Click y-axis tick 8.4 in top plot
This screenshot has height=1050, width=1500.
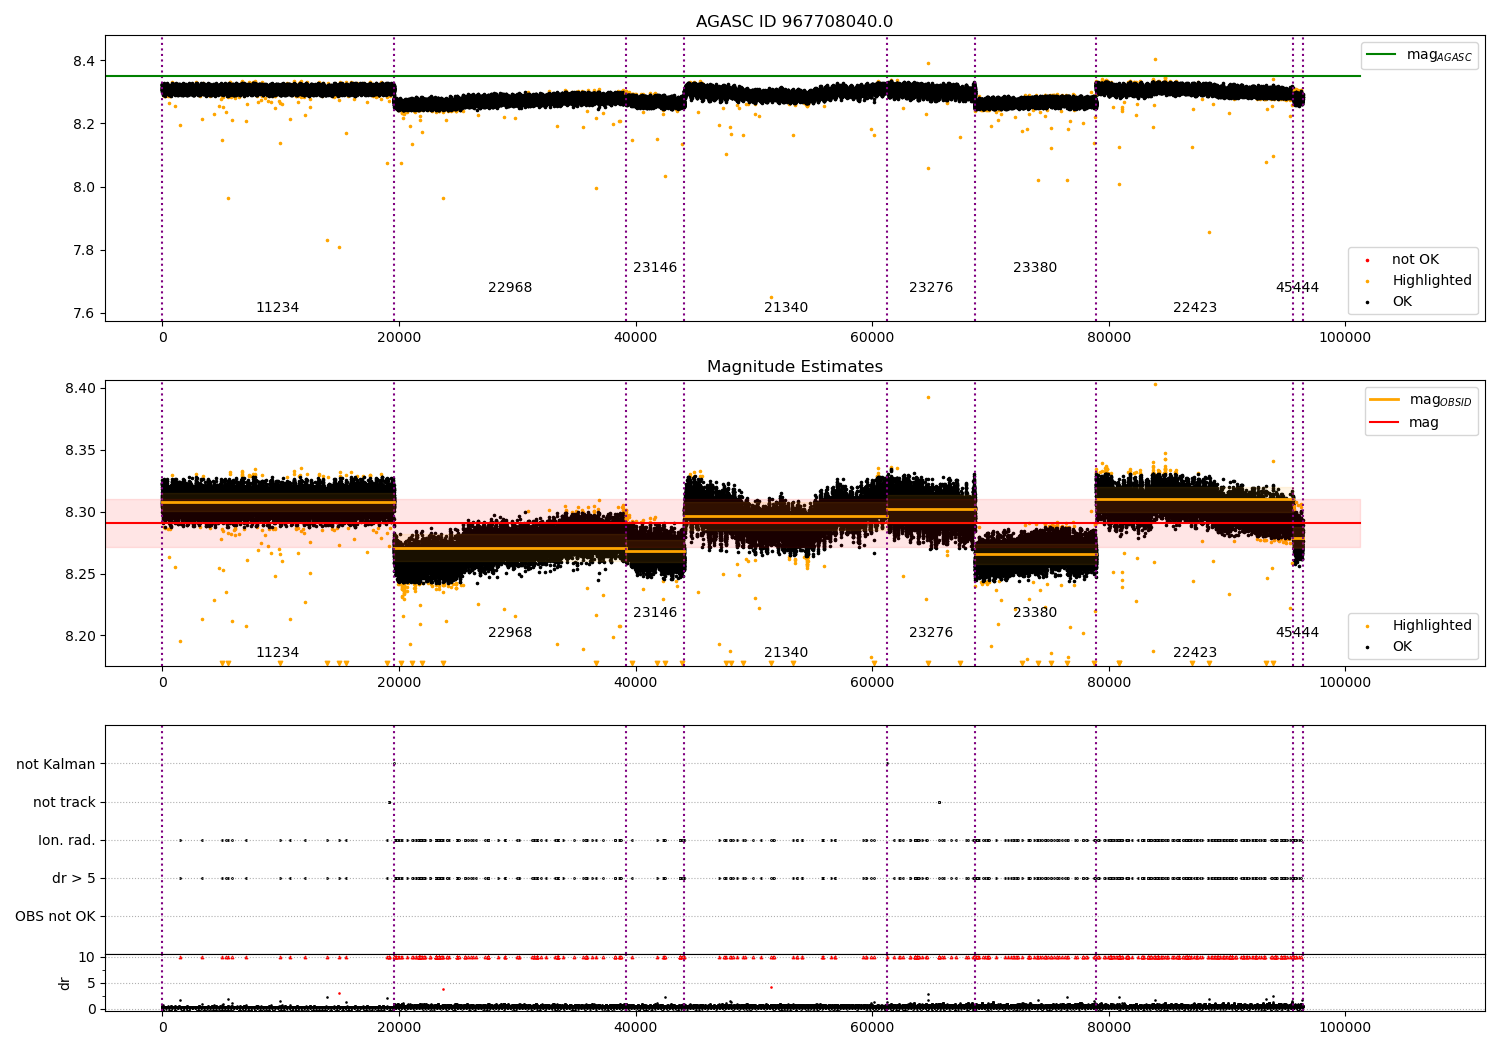(x=84, y=61)
